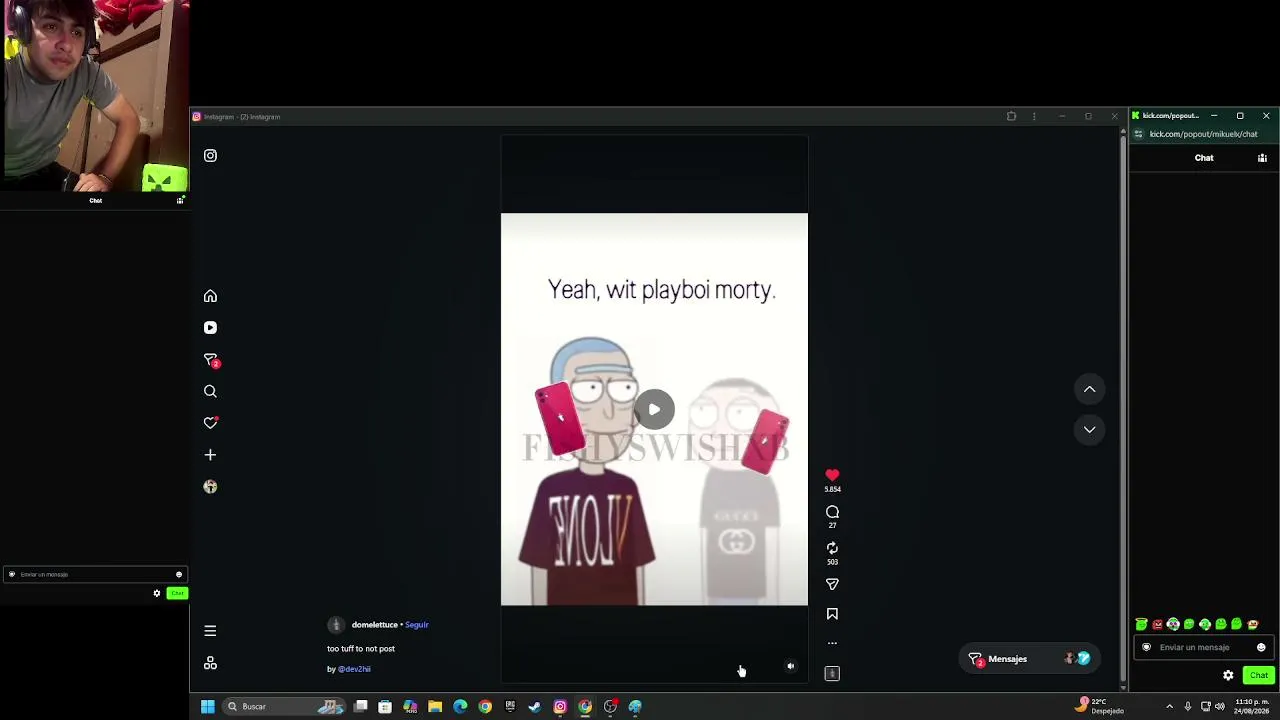Open the @dev2hii mention link

354,669
